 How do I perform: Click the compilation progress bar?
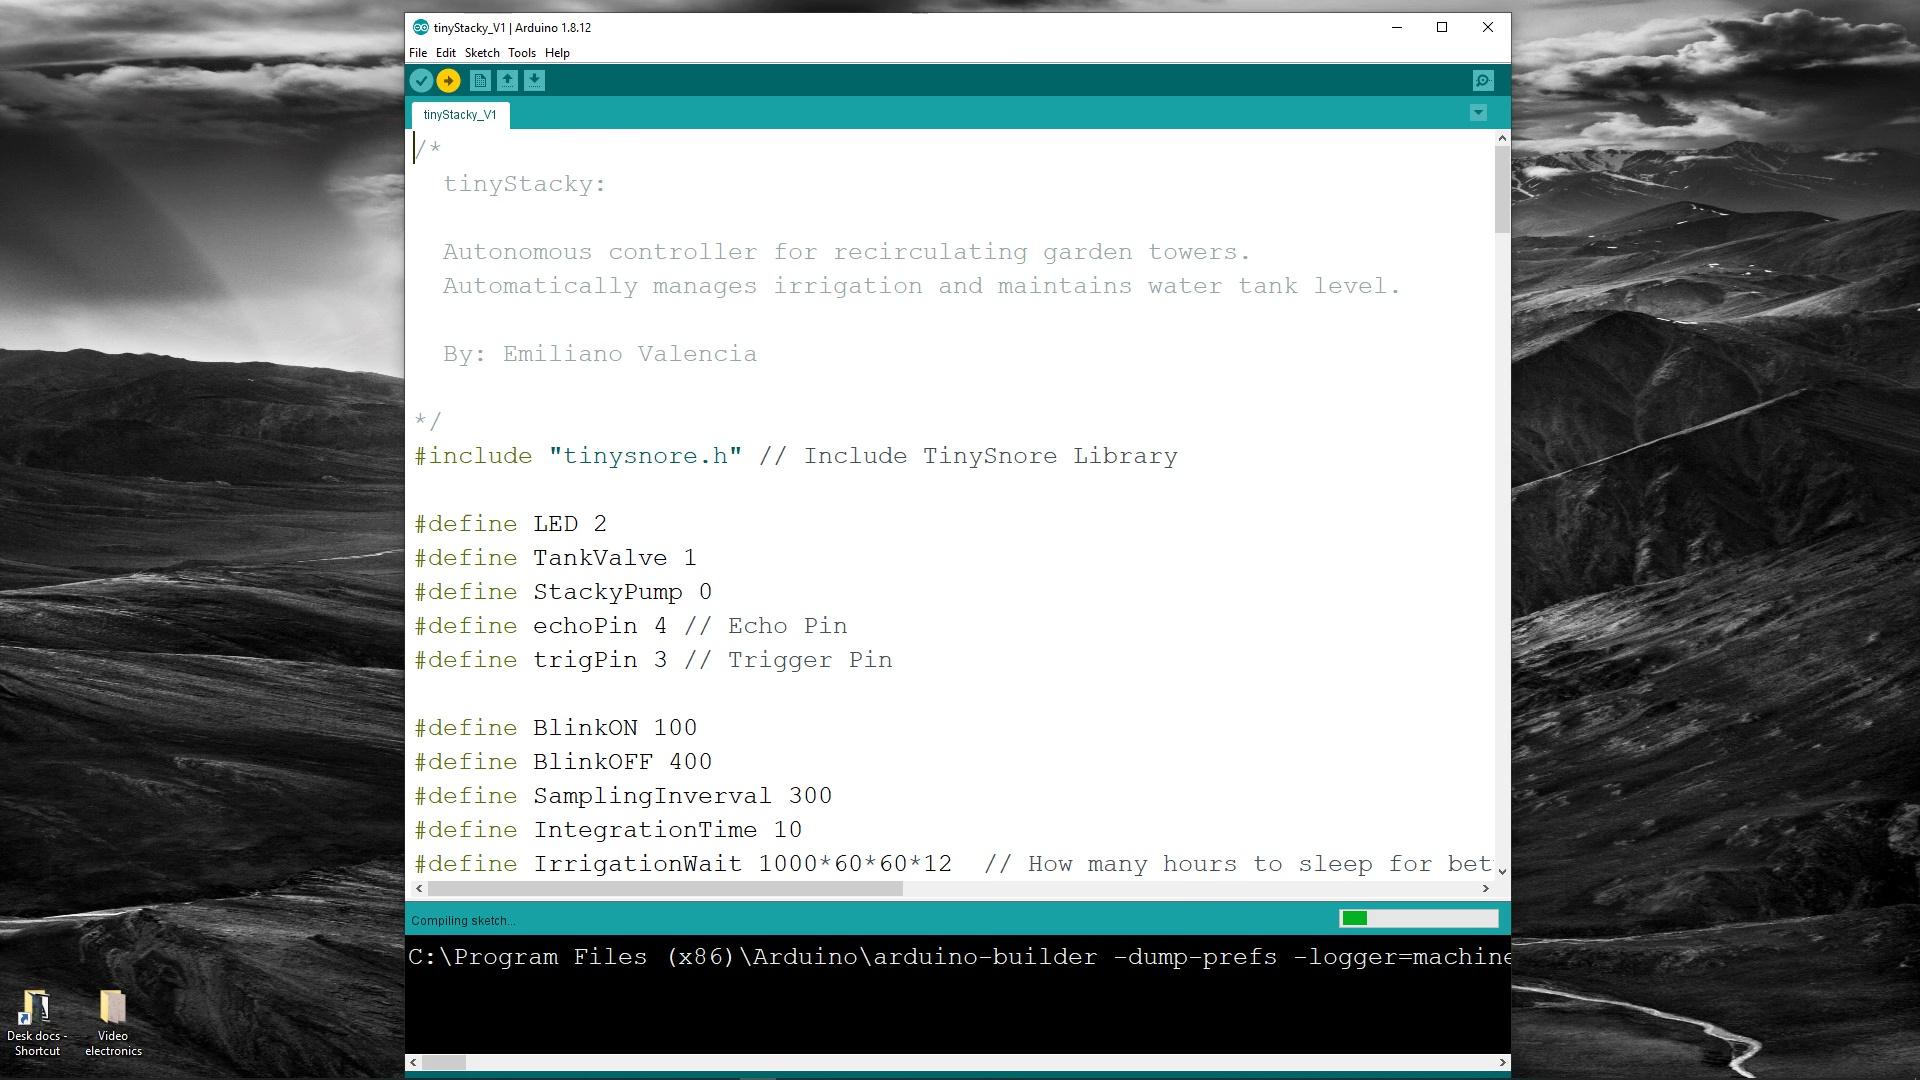click(x=1418, y=919)
